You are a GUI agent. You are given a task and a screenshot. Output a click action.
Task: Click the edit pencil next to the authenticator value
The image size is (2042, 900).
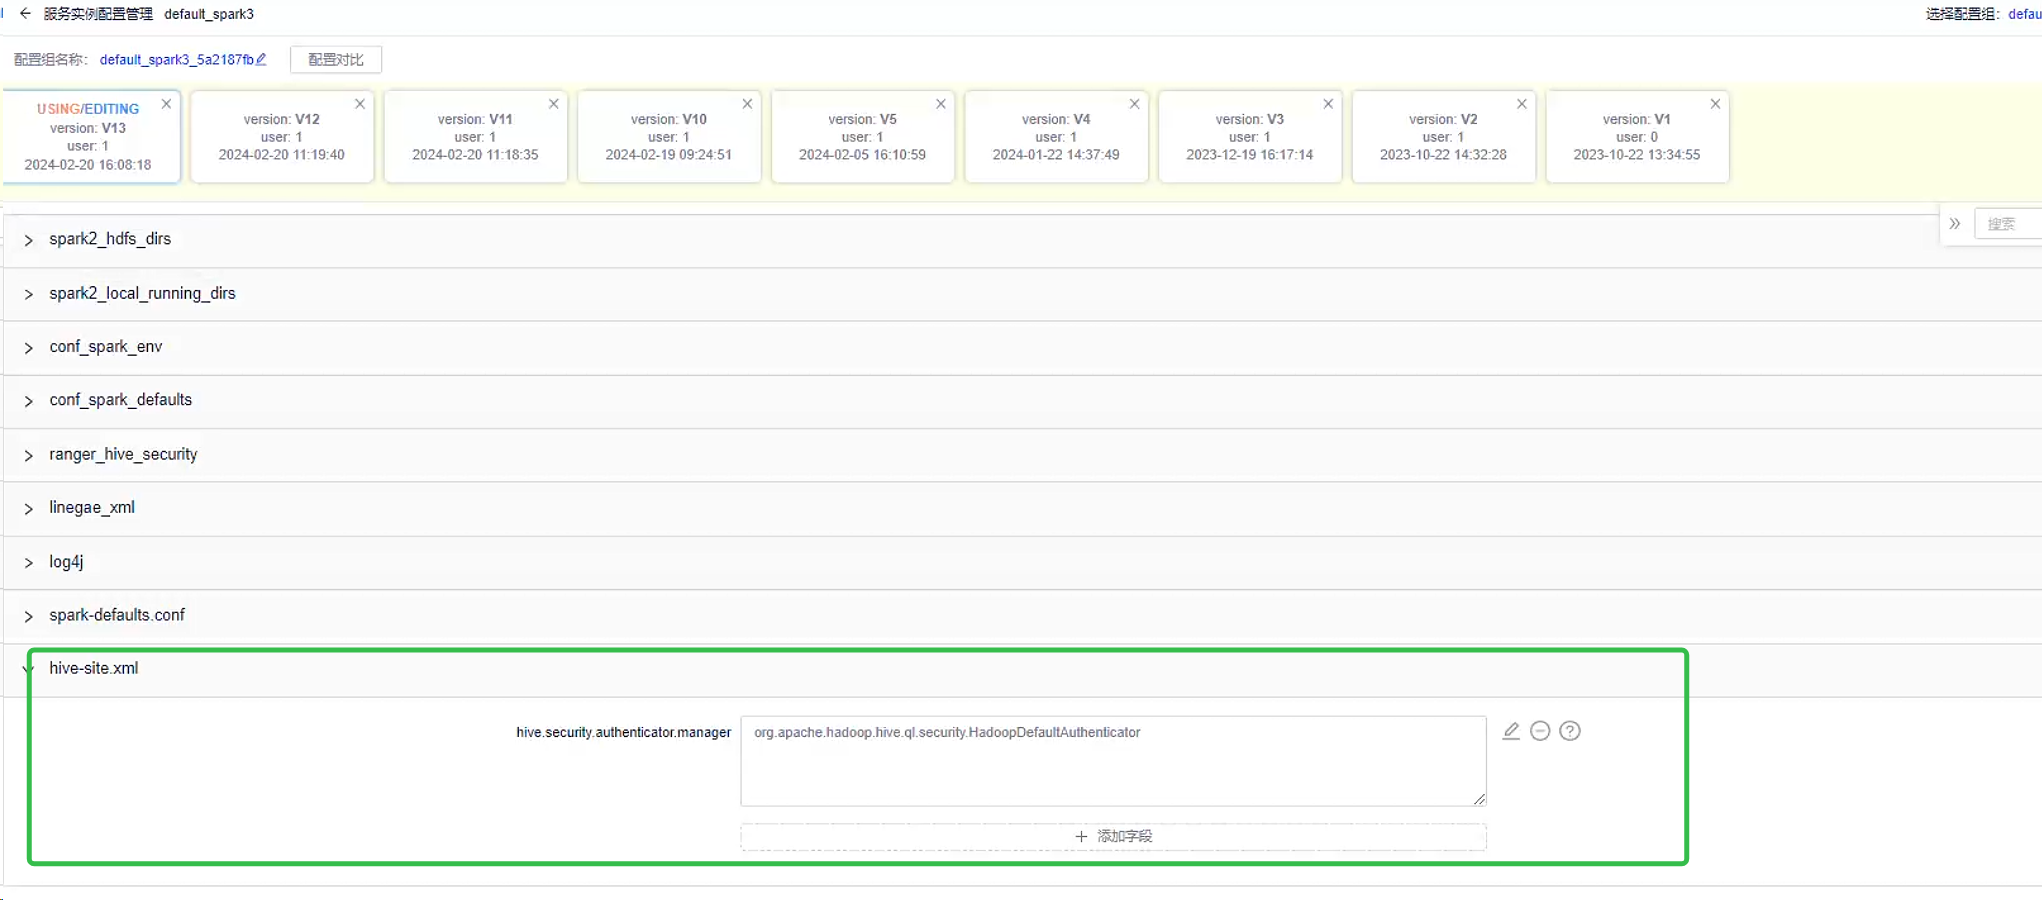[x=1511, y=731]
